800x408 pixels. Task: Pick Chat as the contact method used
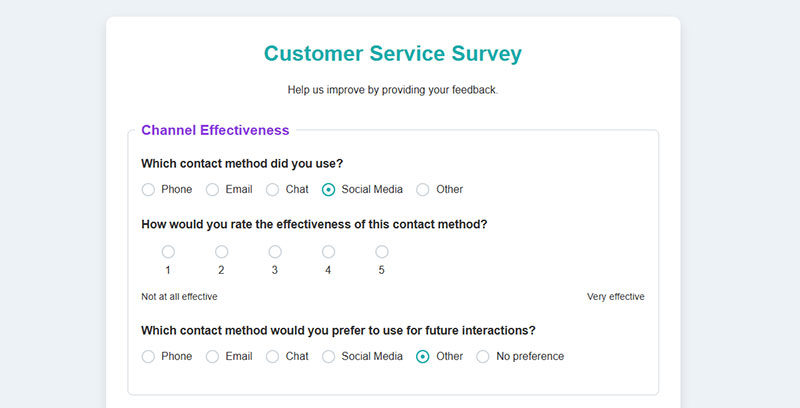tap(272, 189)
